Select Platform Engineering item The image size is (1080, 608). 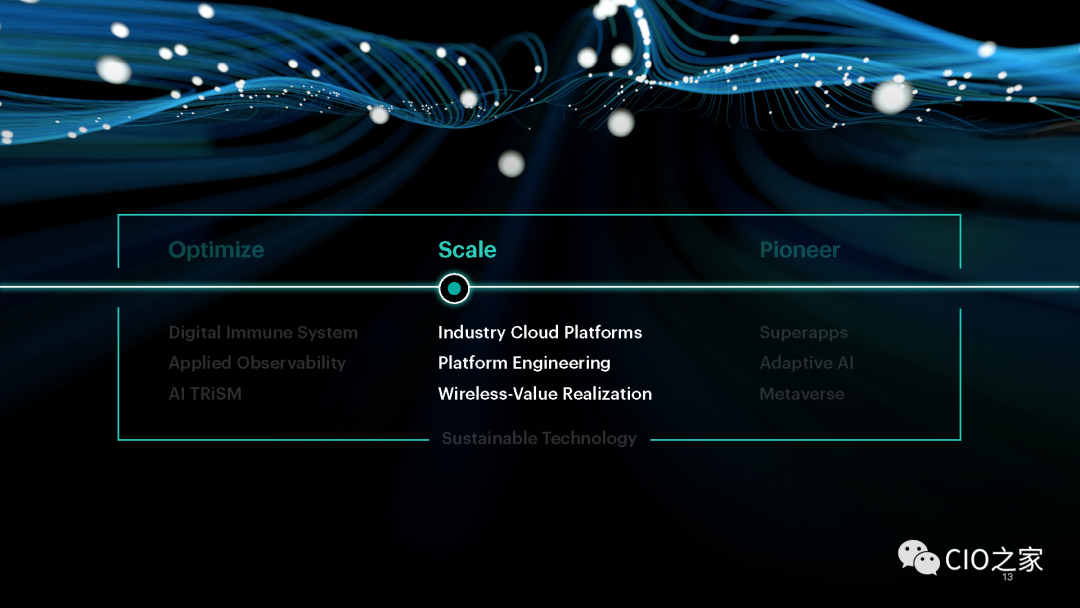coord(524,363)
